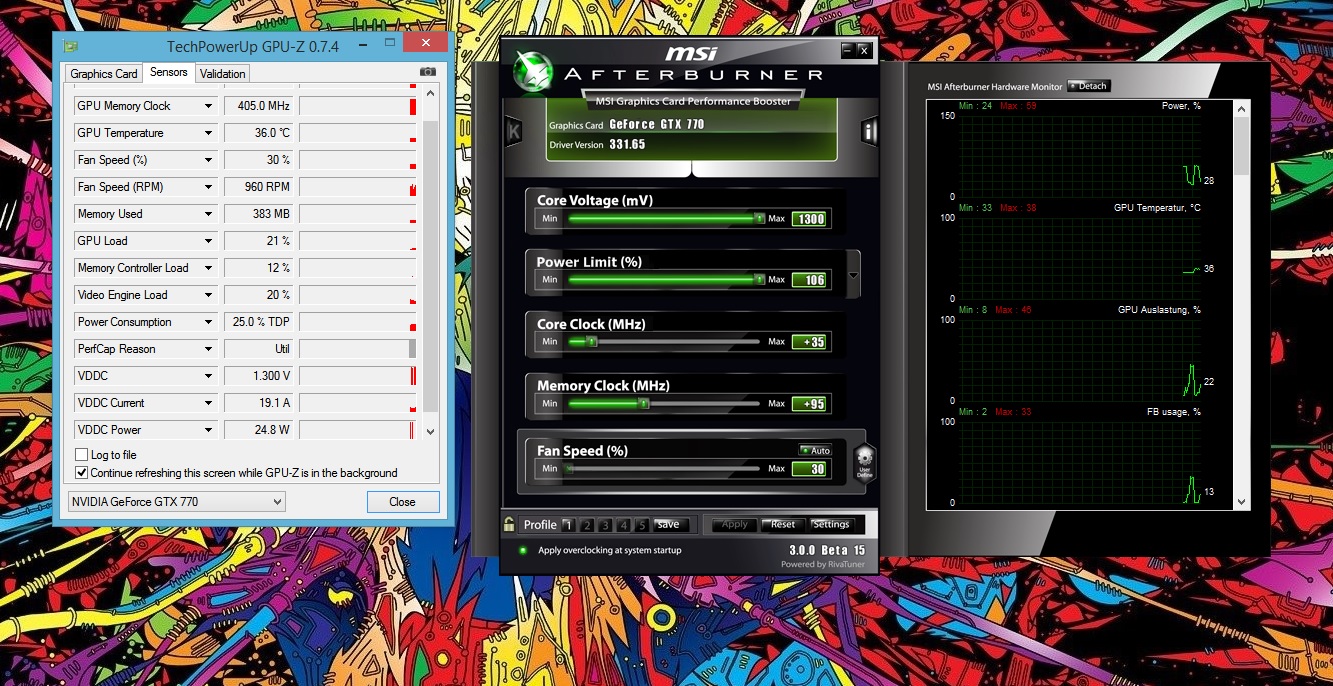Click the Power Limit slider handle
The height and width of the screenshot is (686, 1333).
pyautogui.click(x=759, y=280)
